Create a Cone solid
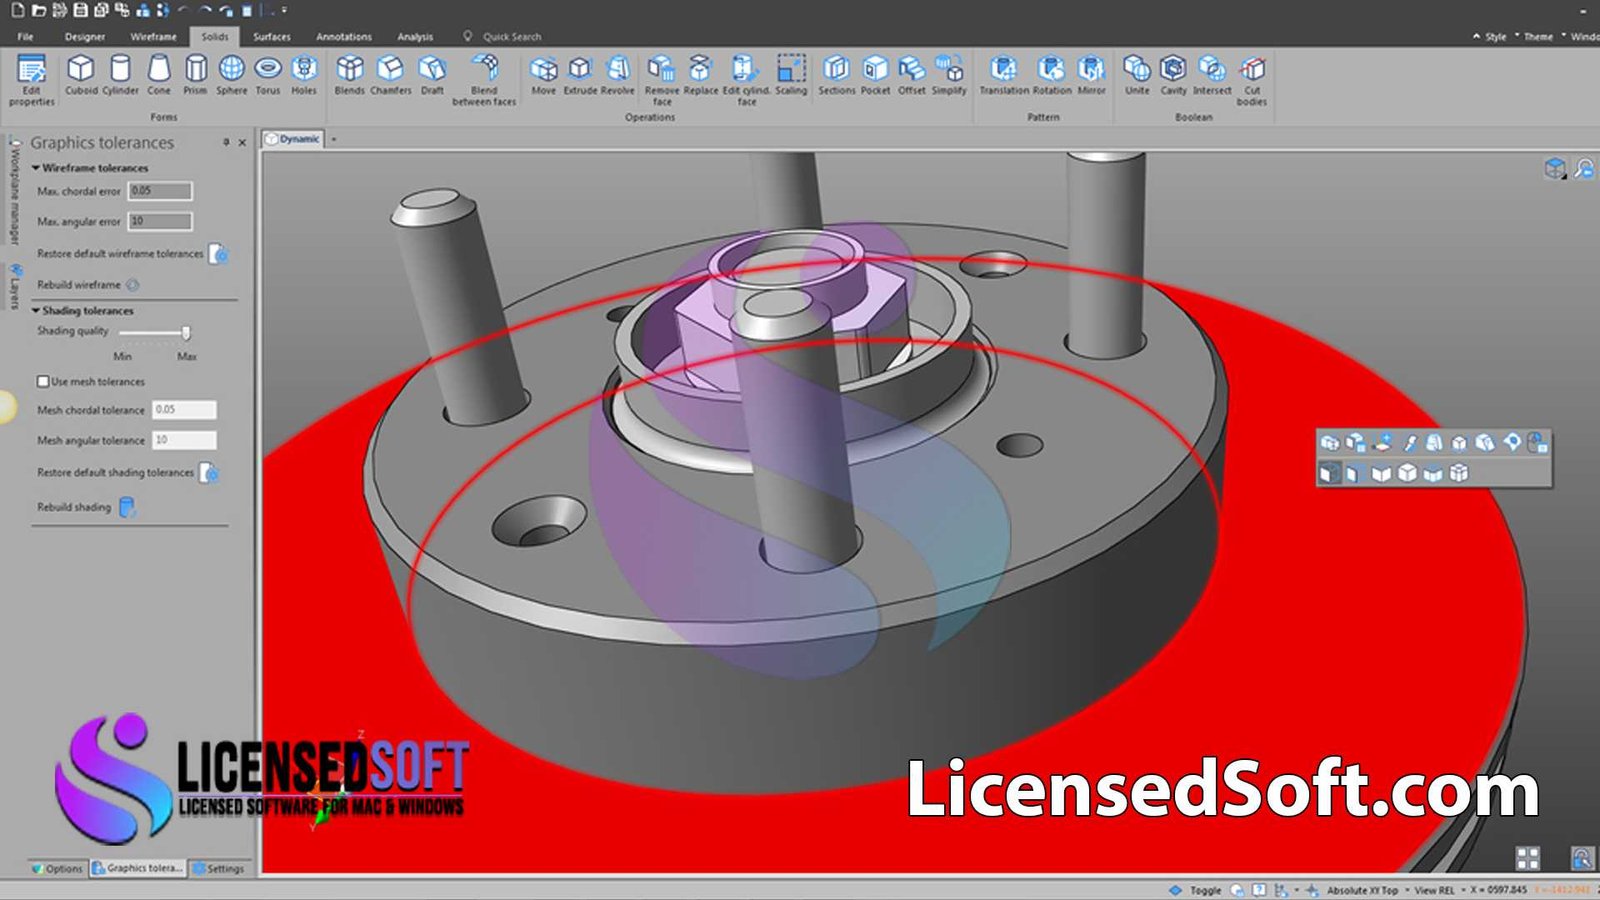Screen dimensions: 1600x900 [159, 76]
